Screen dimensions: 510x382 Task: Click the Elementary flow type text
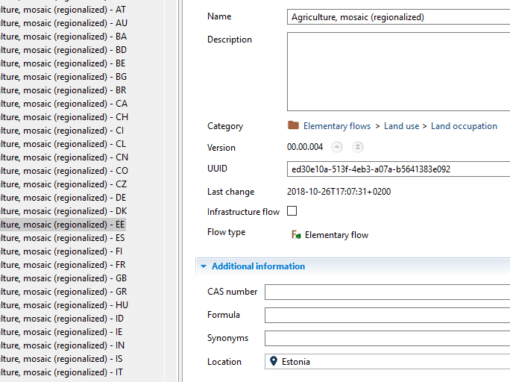coord(336,235)
